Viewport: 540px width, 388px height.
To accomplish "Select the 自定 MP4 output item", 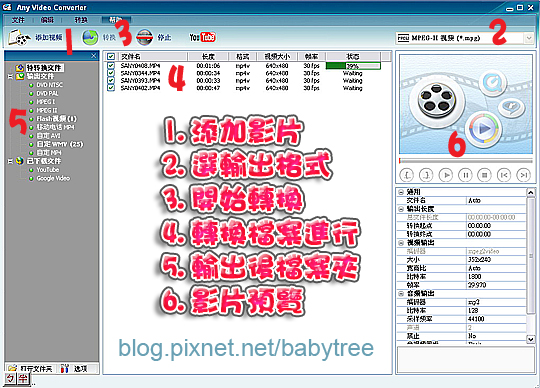I will (x=49, y=153).
